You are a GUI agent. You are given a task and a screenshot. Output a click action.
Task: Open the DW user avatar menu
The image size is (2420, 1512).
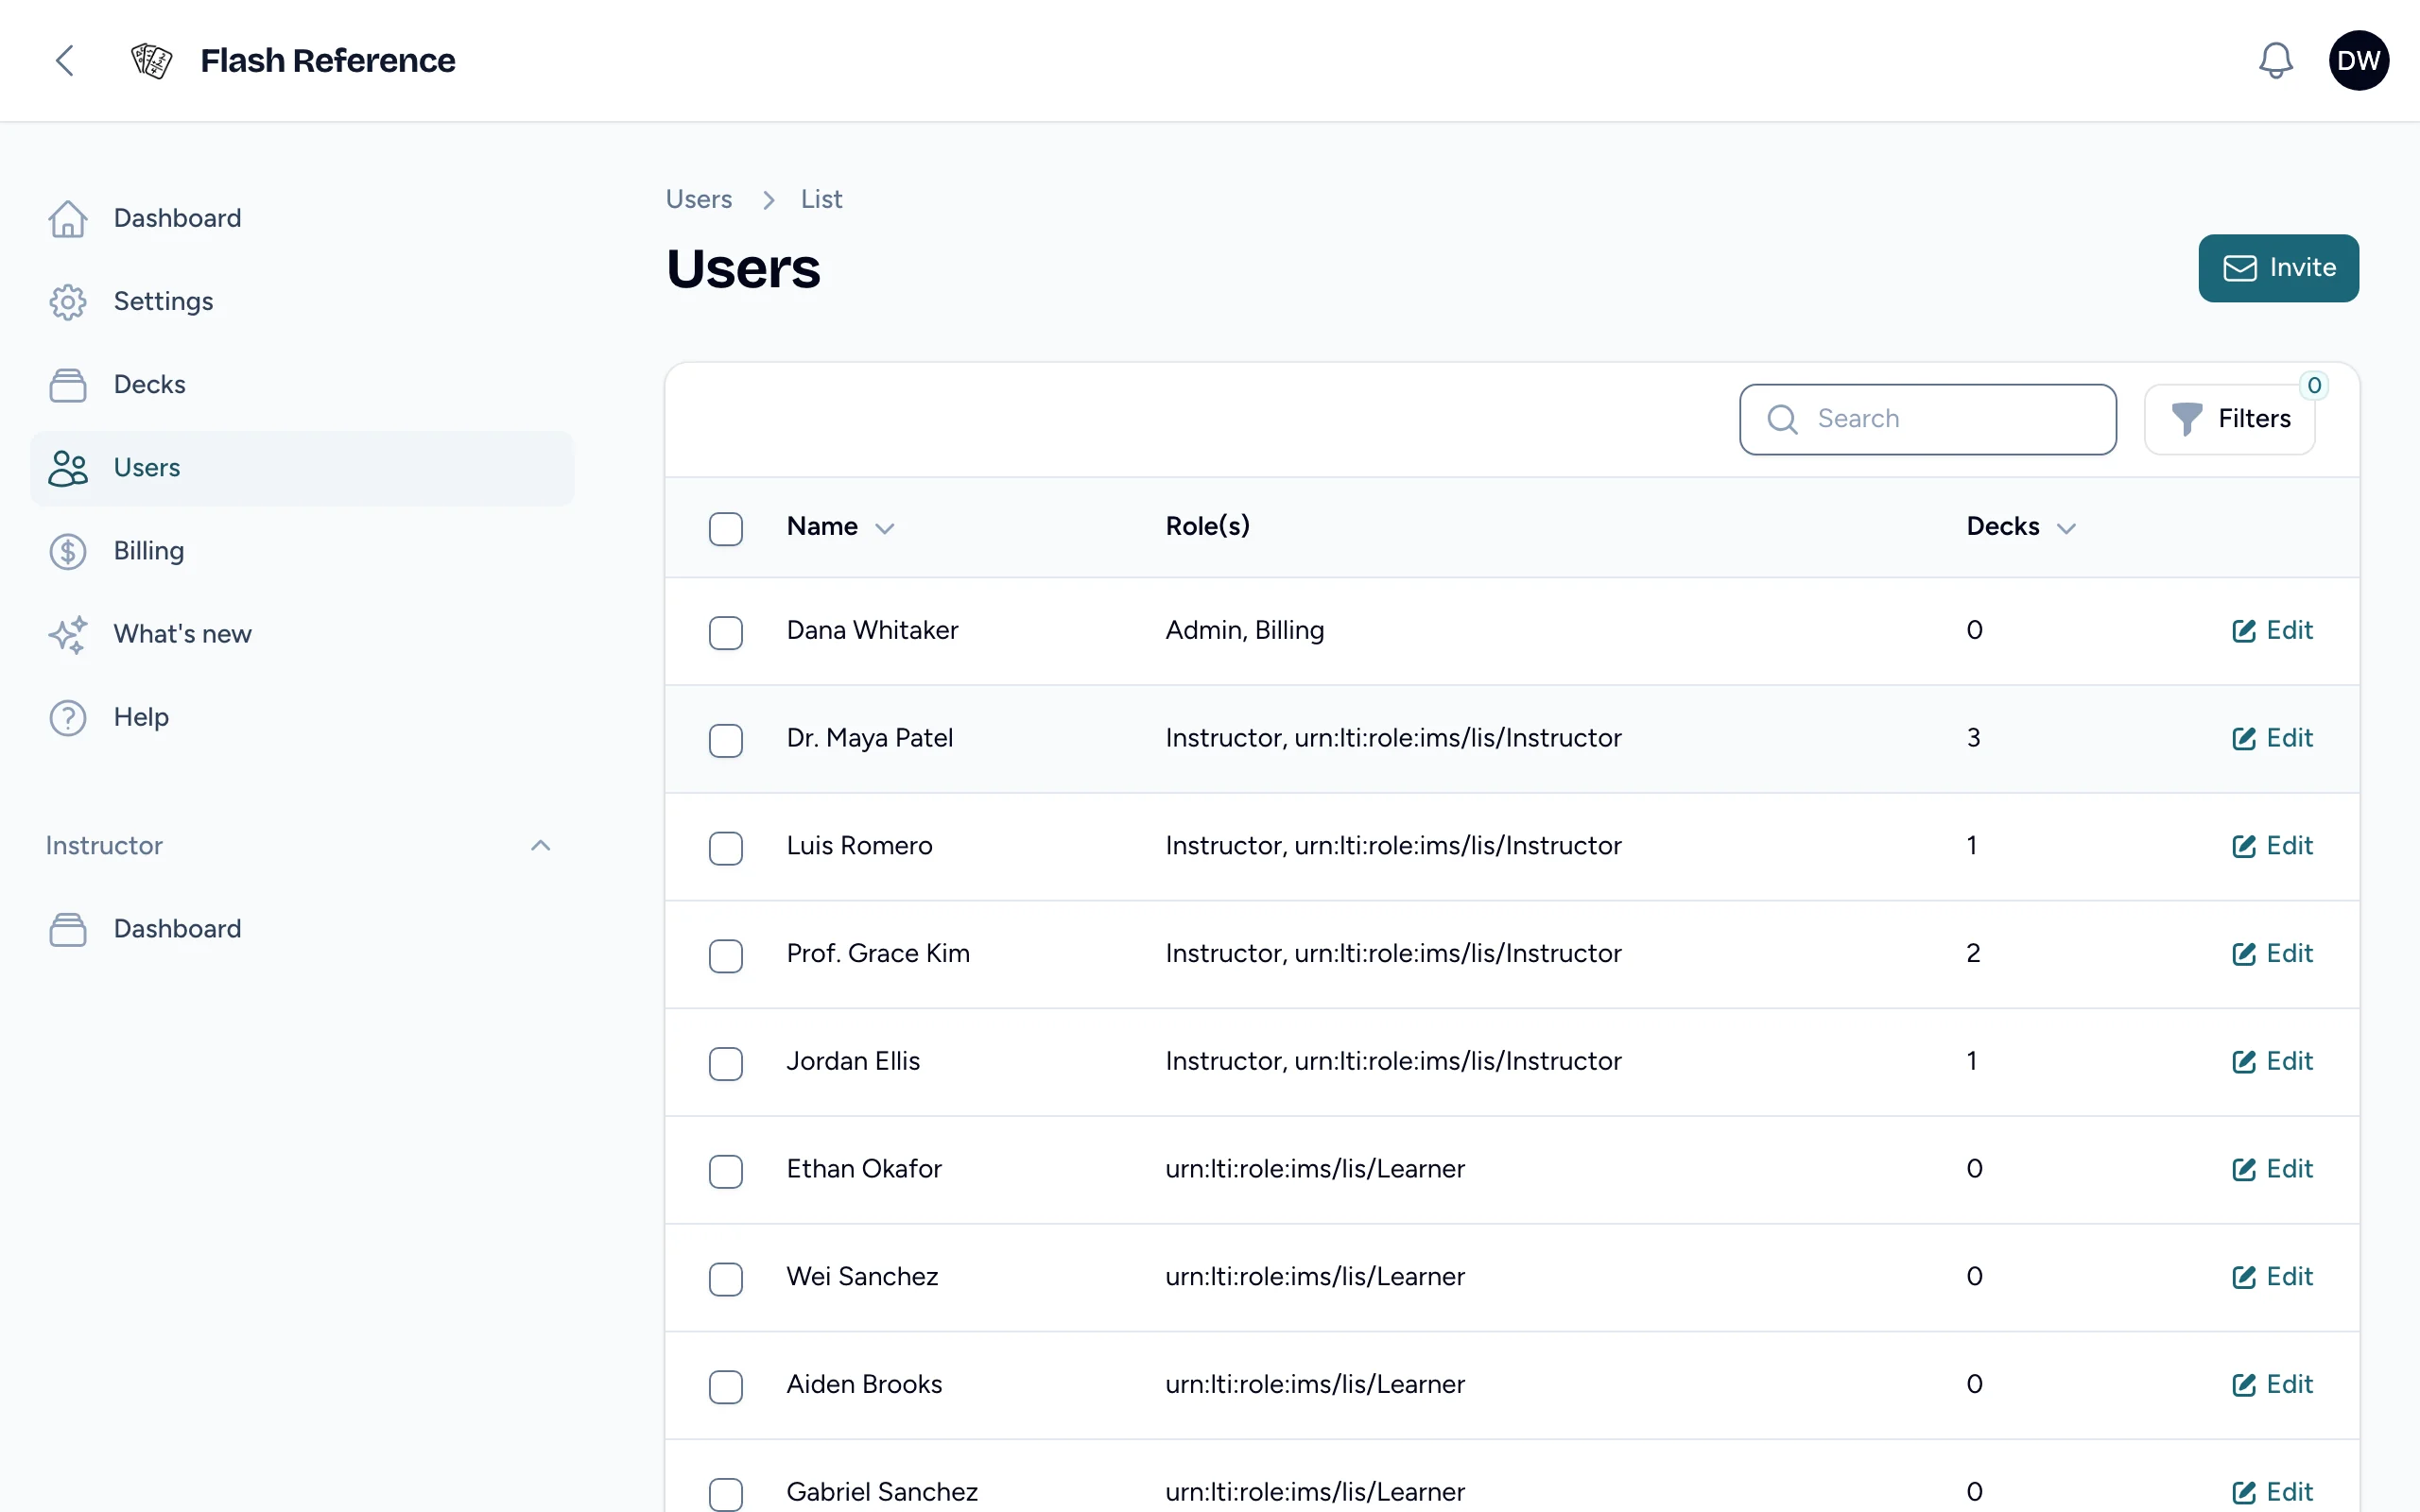click(2358, 60)
